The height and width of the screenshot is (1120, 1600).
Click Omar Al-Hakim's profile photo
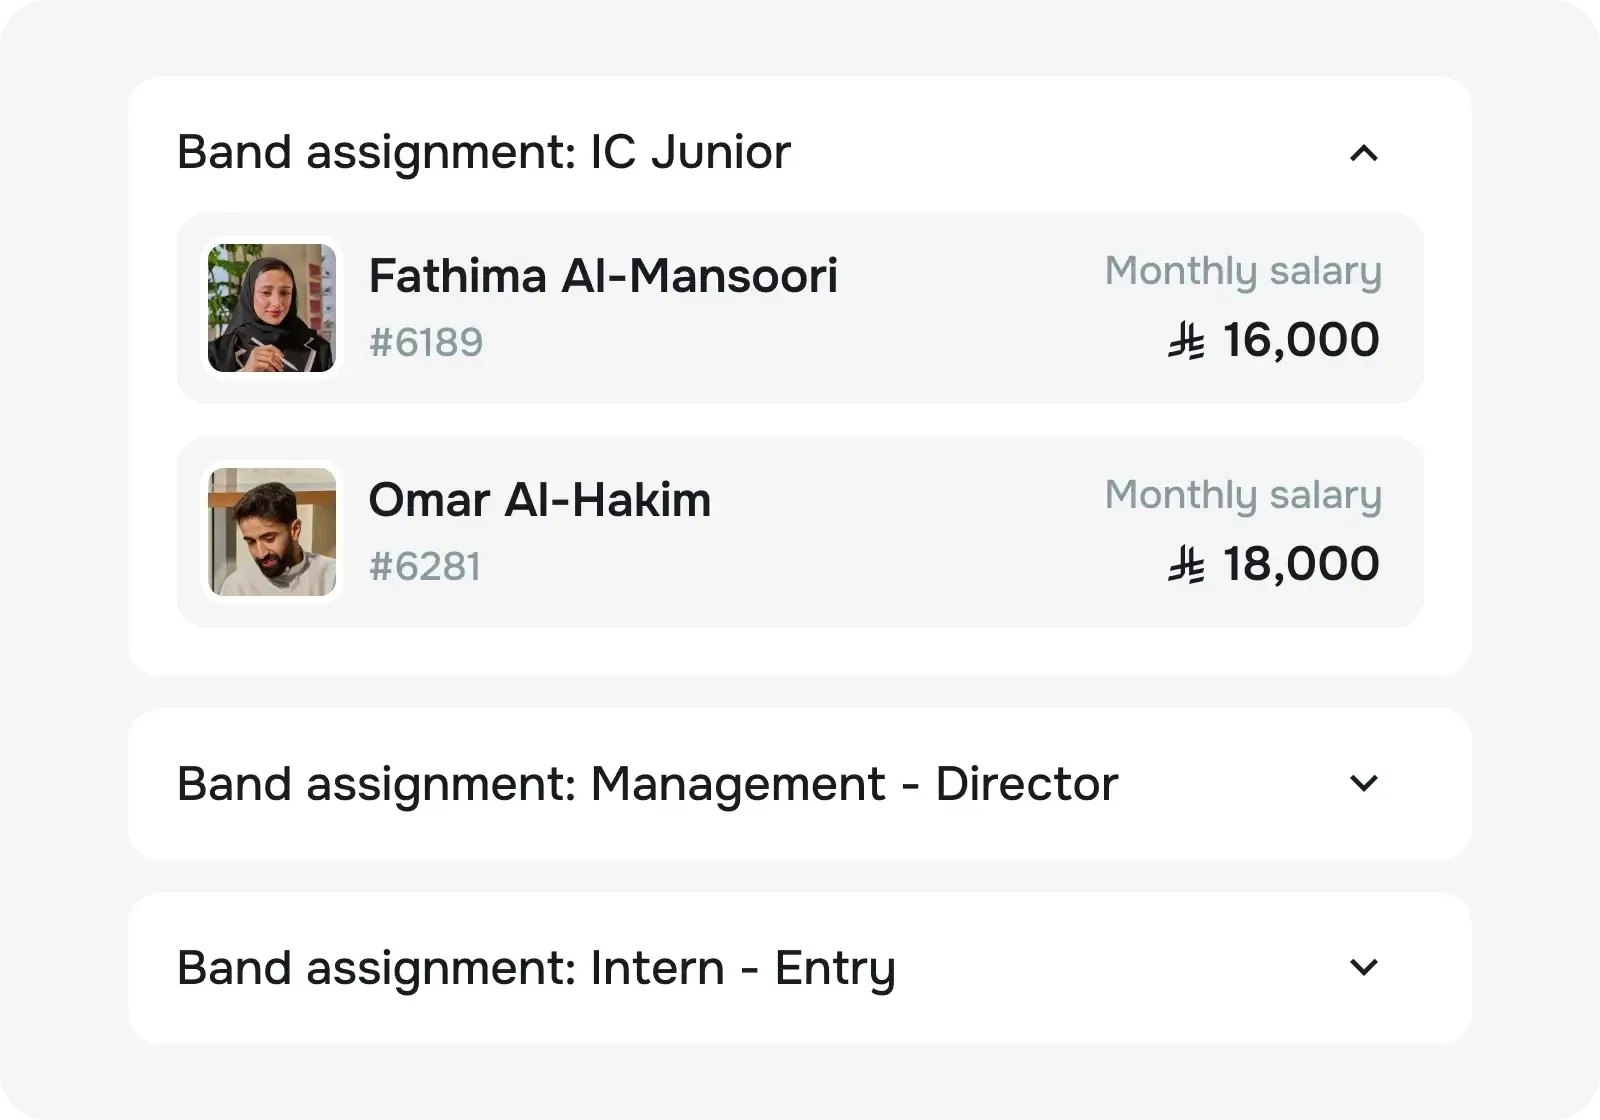coord(272,532)
